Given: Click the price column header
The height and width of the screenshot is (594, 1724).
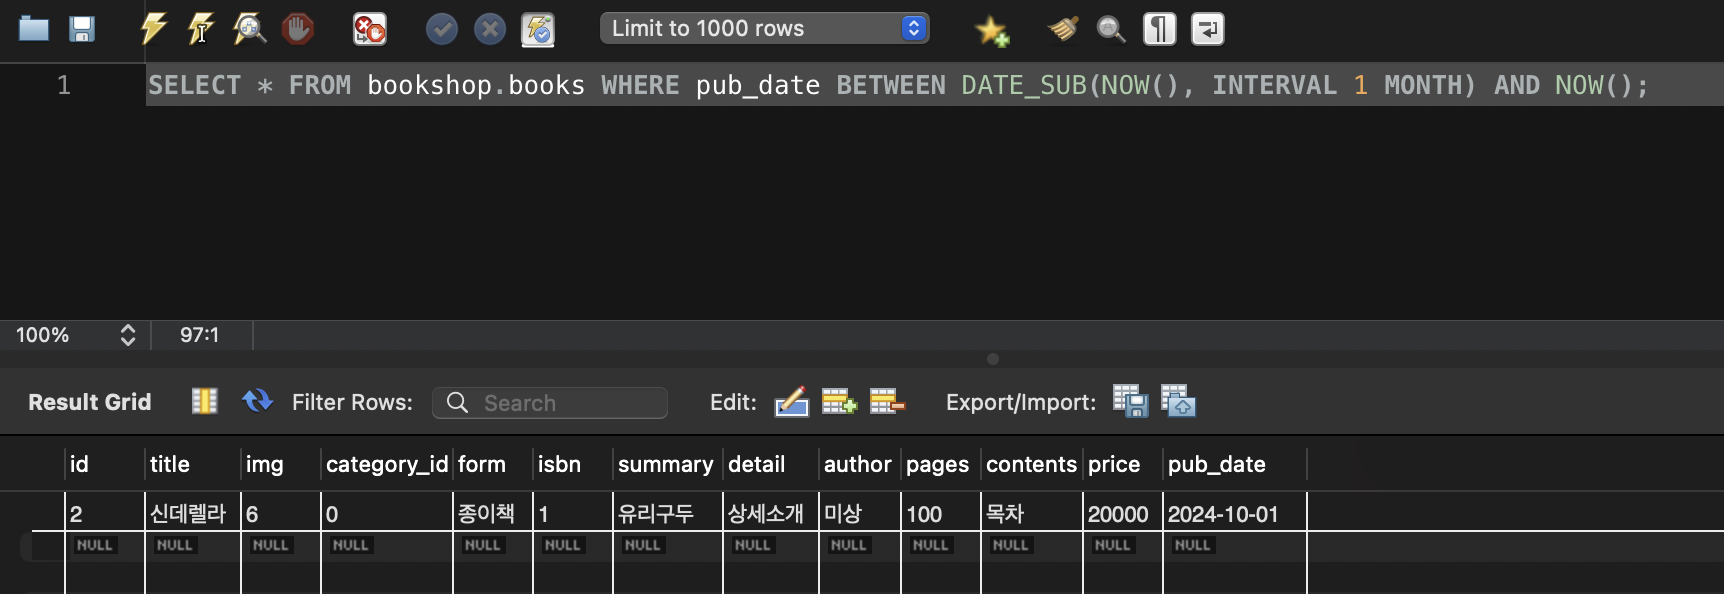Looking at the screenshot, I should point(1122,464).
